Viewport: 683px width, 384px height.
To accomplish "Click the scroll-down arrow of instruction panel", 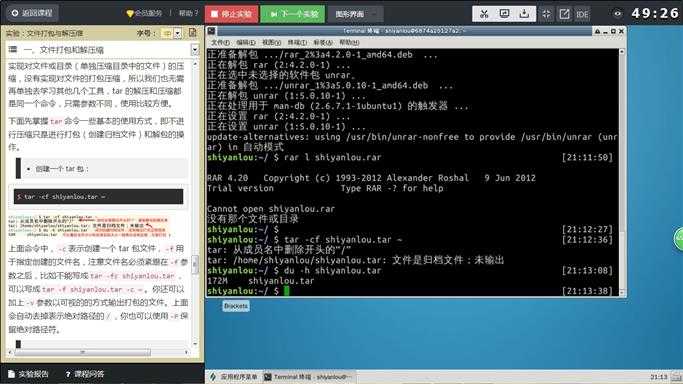I will [x=195, y=344].
